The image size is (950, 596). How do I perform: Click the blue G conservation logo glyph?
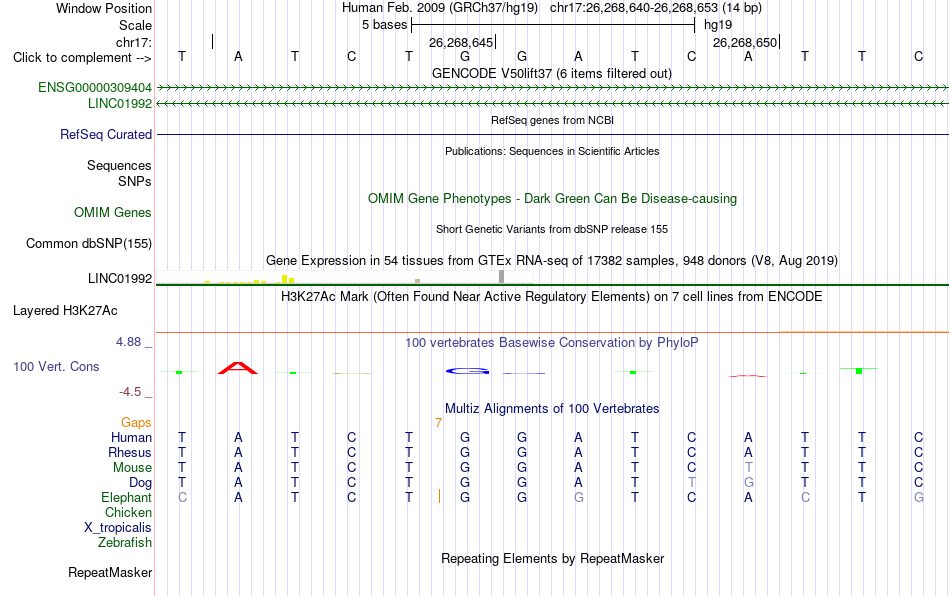[x=468, y=371]
